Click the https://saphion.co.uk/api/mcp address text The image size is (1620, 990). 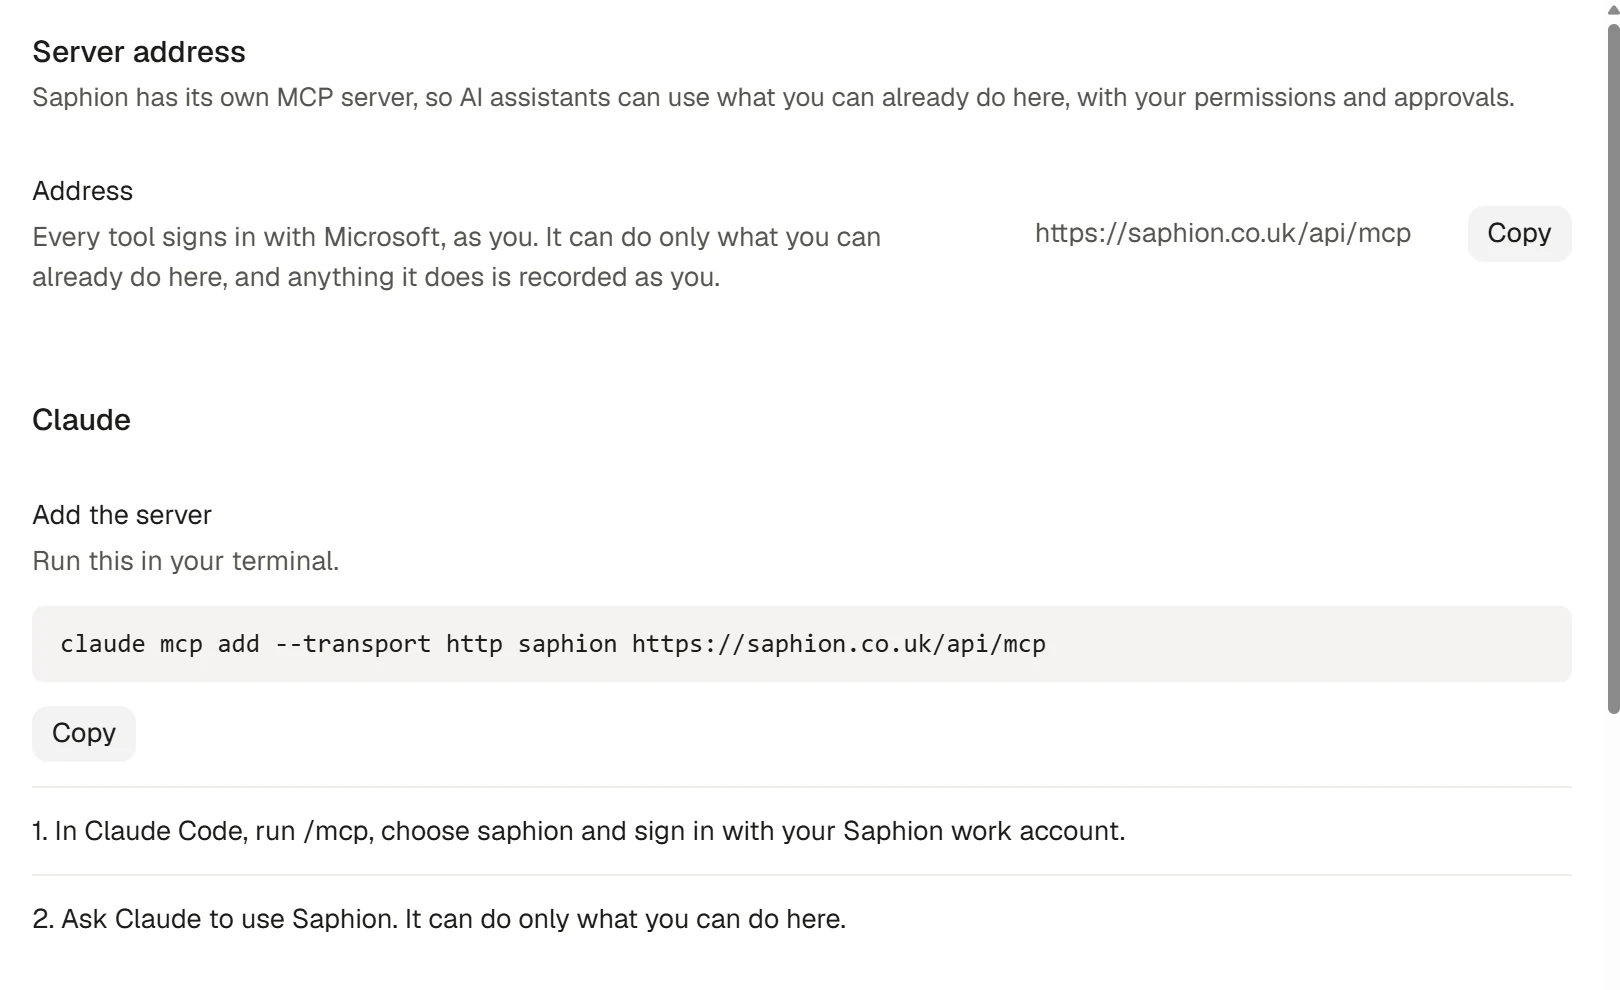[x=1222, y=233]
